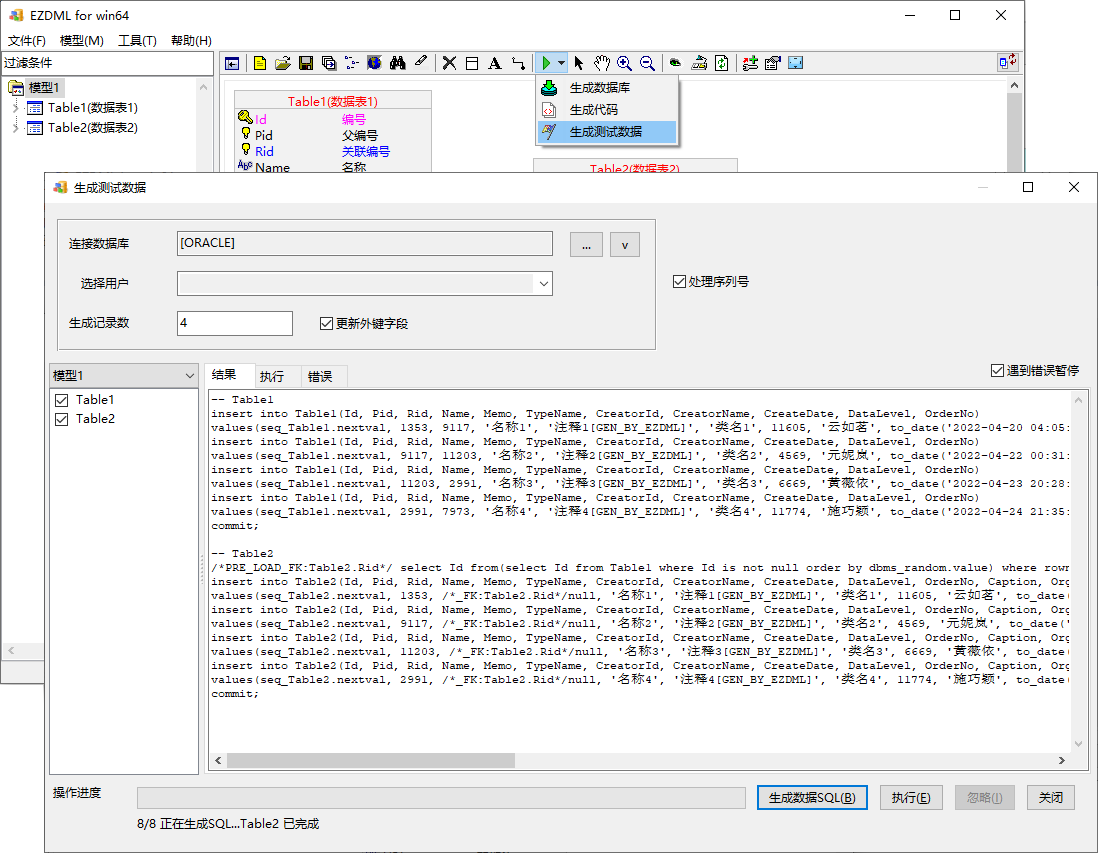This screenshot has width=1098, height=853.
Task: Expand Table2(数据表2) tree node
Action: tap(15, 128)
